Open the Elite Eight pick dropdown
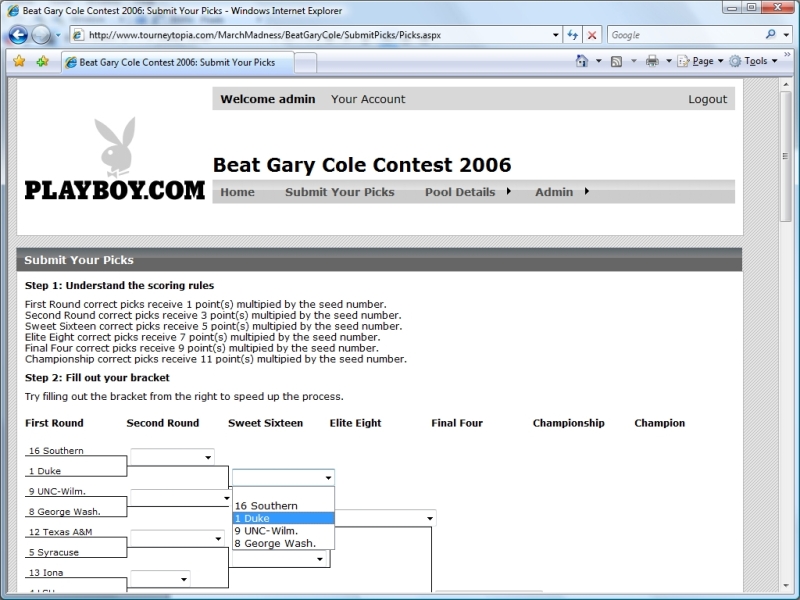 pos(385,518)
